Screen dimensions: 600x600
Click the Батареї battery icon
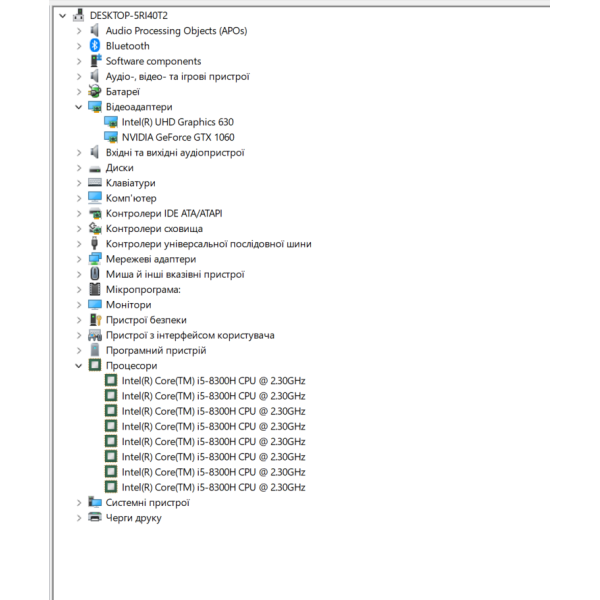coord(95,91)
